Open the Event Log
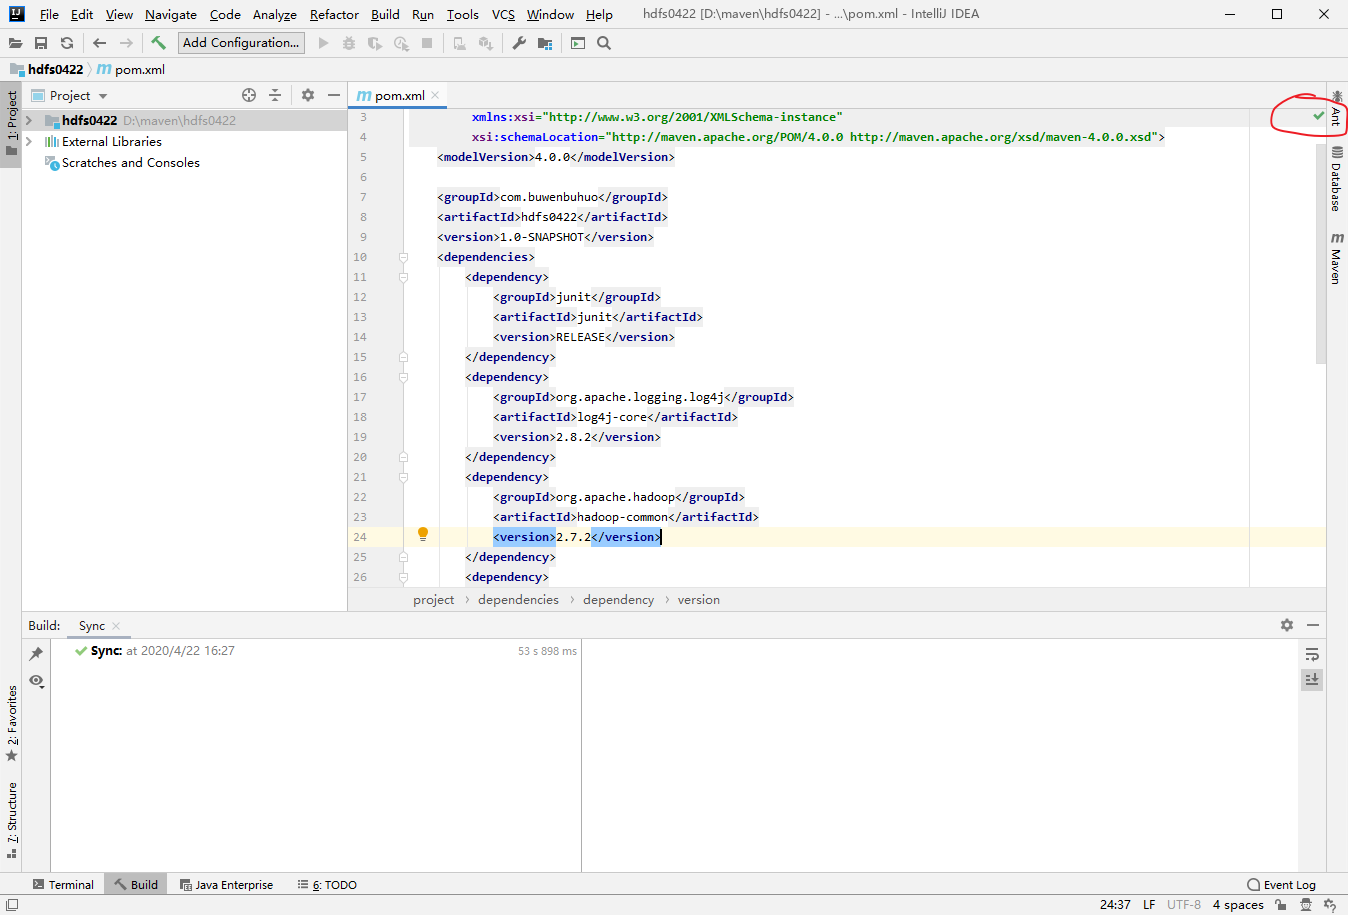Viewport: 1348px width, 915px height. [1282, 885]
